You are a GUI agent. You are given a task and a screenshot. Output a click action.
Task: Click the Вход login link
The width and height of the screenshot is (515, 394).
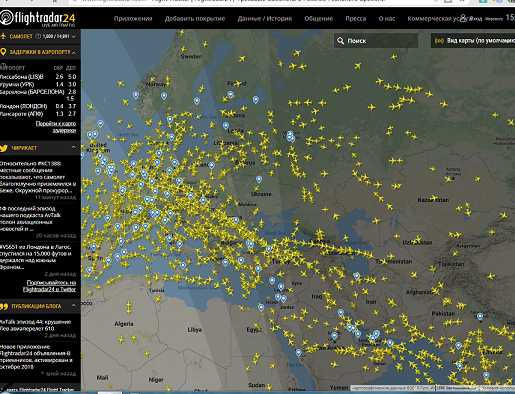(476, 19)
